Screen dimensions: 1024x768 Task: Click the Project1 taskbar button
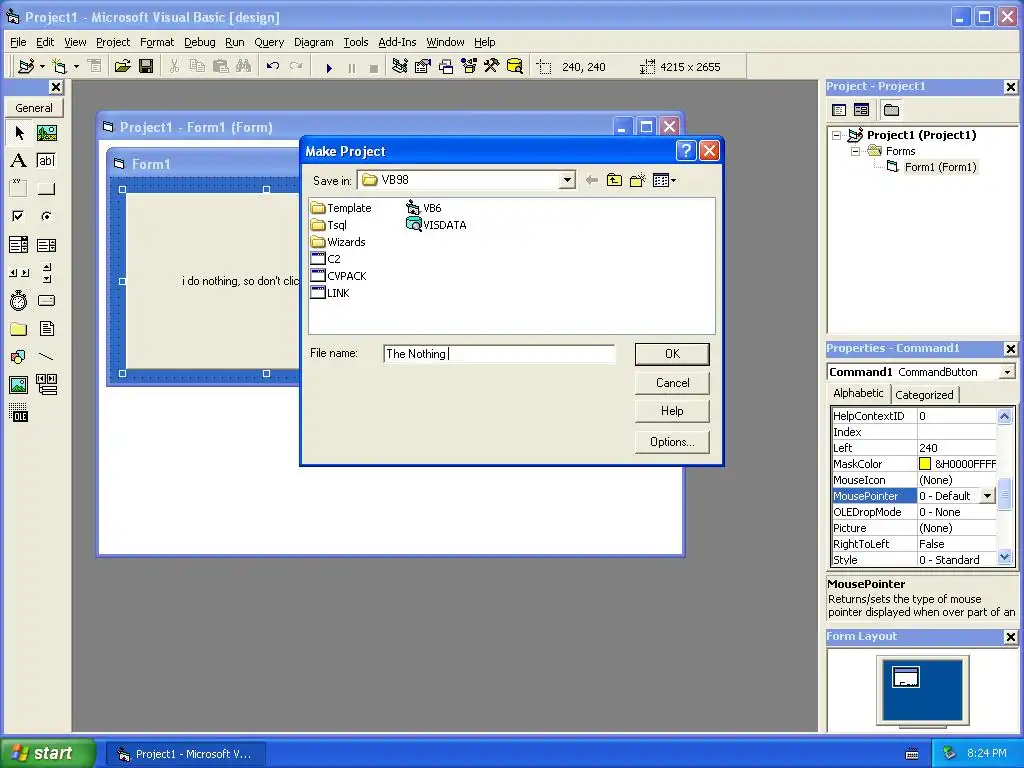coord(185,754)
